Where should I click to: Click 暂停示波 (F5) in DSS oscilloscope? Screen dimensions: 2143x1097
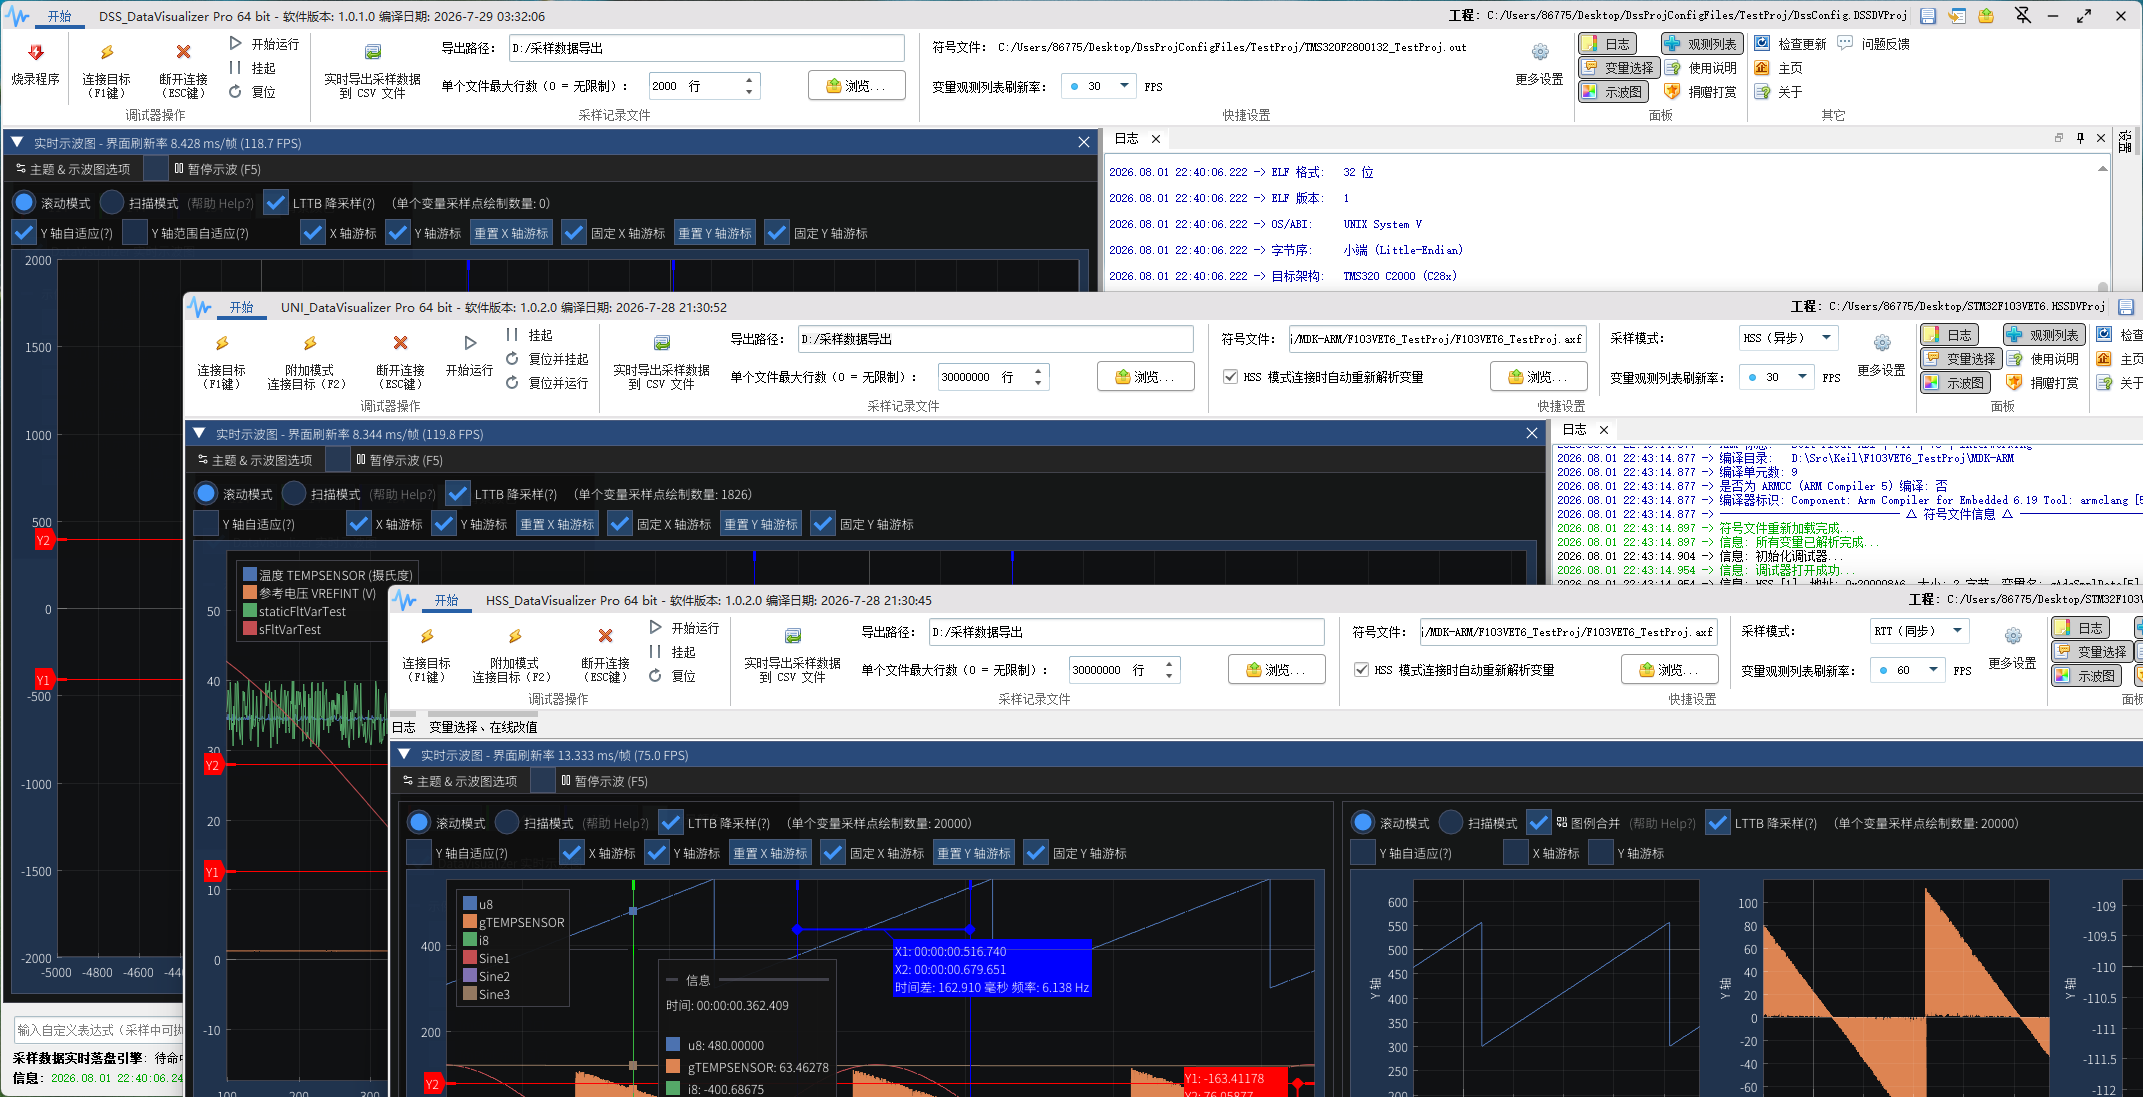point(217,169)
